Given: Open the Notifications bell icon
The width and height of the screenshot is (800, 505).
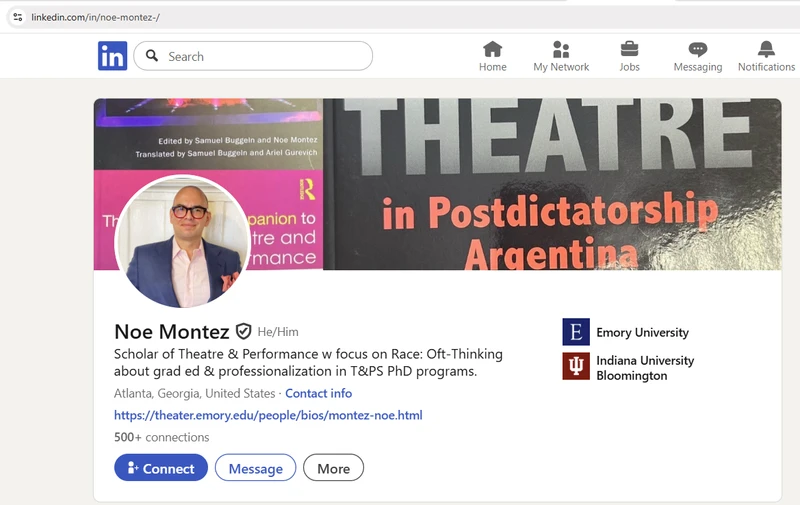Looking at the screenshot, I should click(766, 49).
